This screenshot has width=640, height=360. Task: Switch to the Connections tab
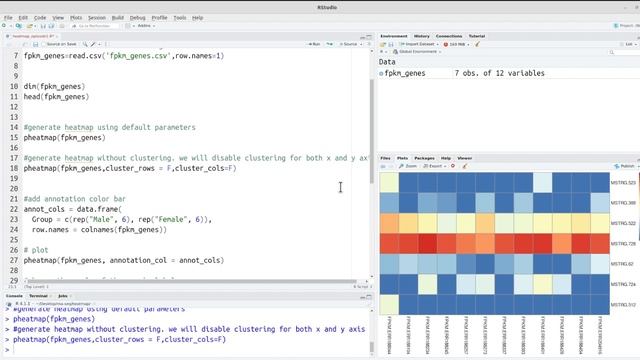point(449,36)
